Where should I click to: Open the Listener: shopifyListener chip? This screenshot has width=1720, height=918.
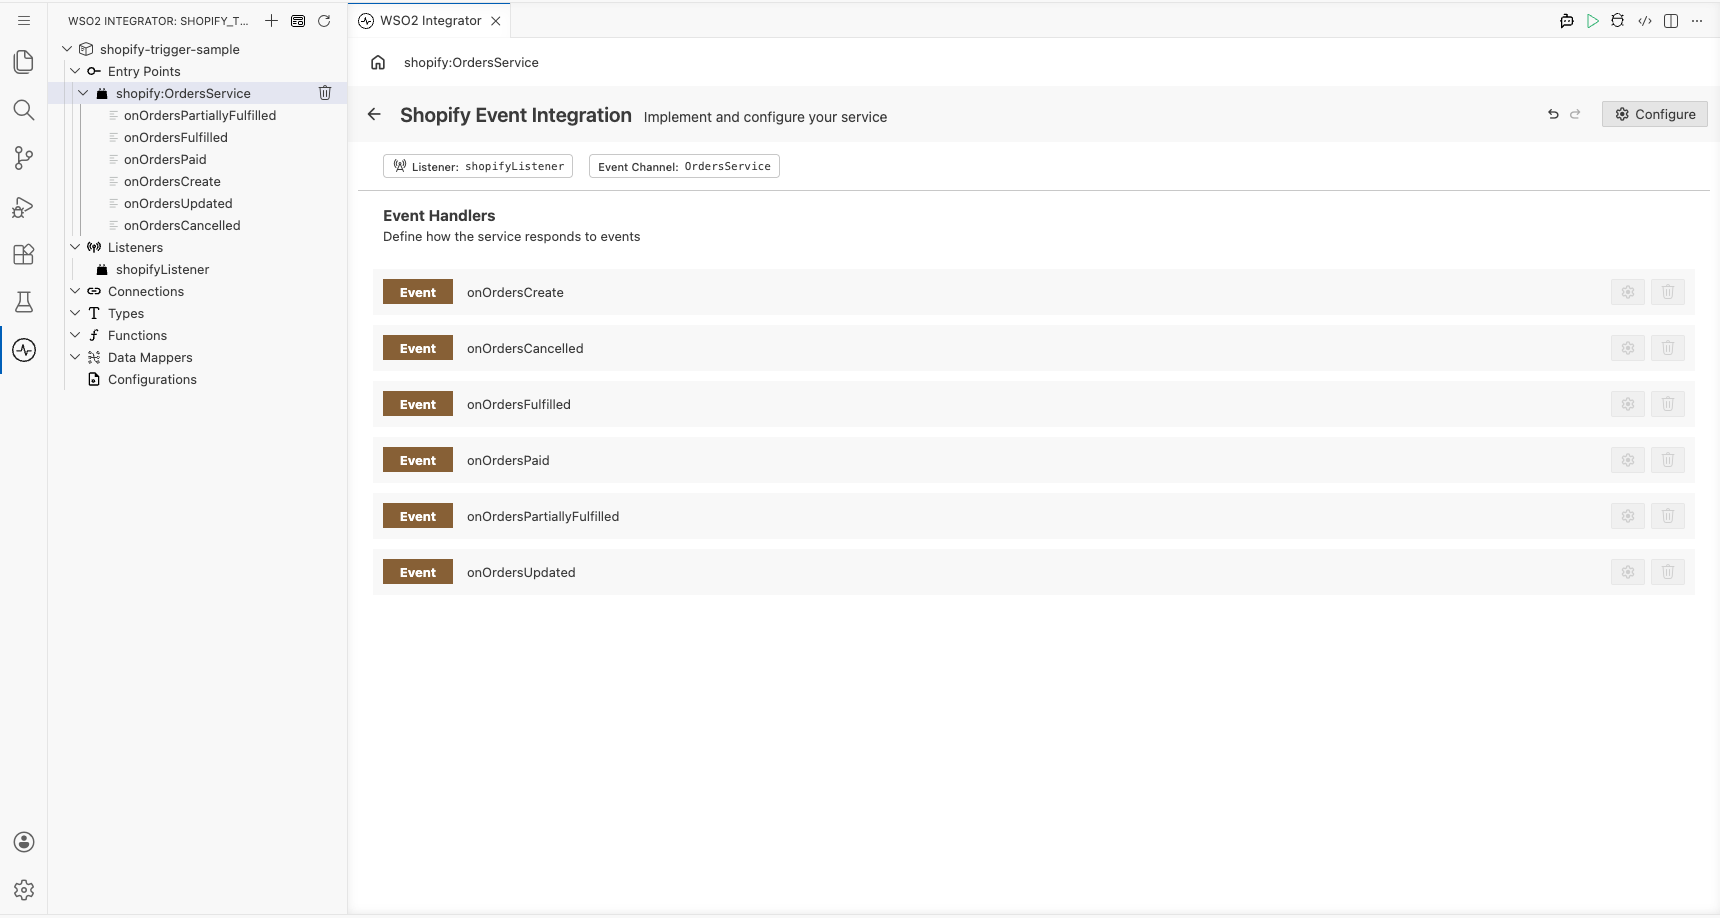click(x=478, y=166)
